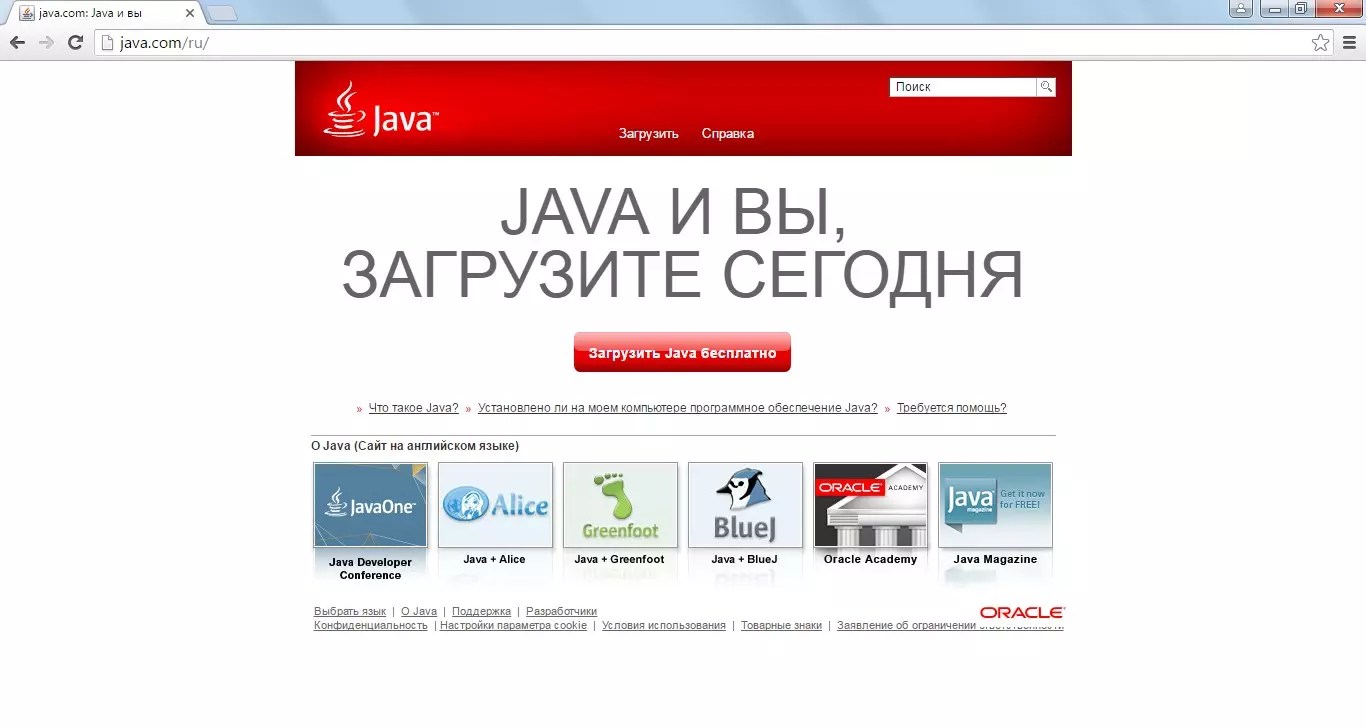Click into the Поиск search field
This screenshot has width=1366, height=728.
click(962, 87)
